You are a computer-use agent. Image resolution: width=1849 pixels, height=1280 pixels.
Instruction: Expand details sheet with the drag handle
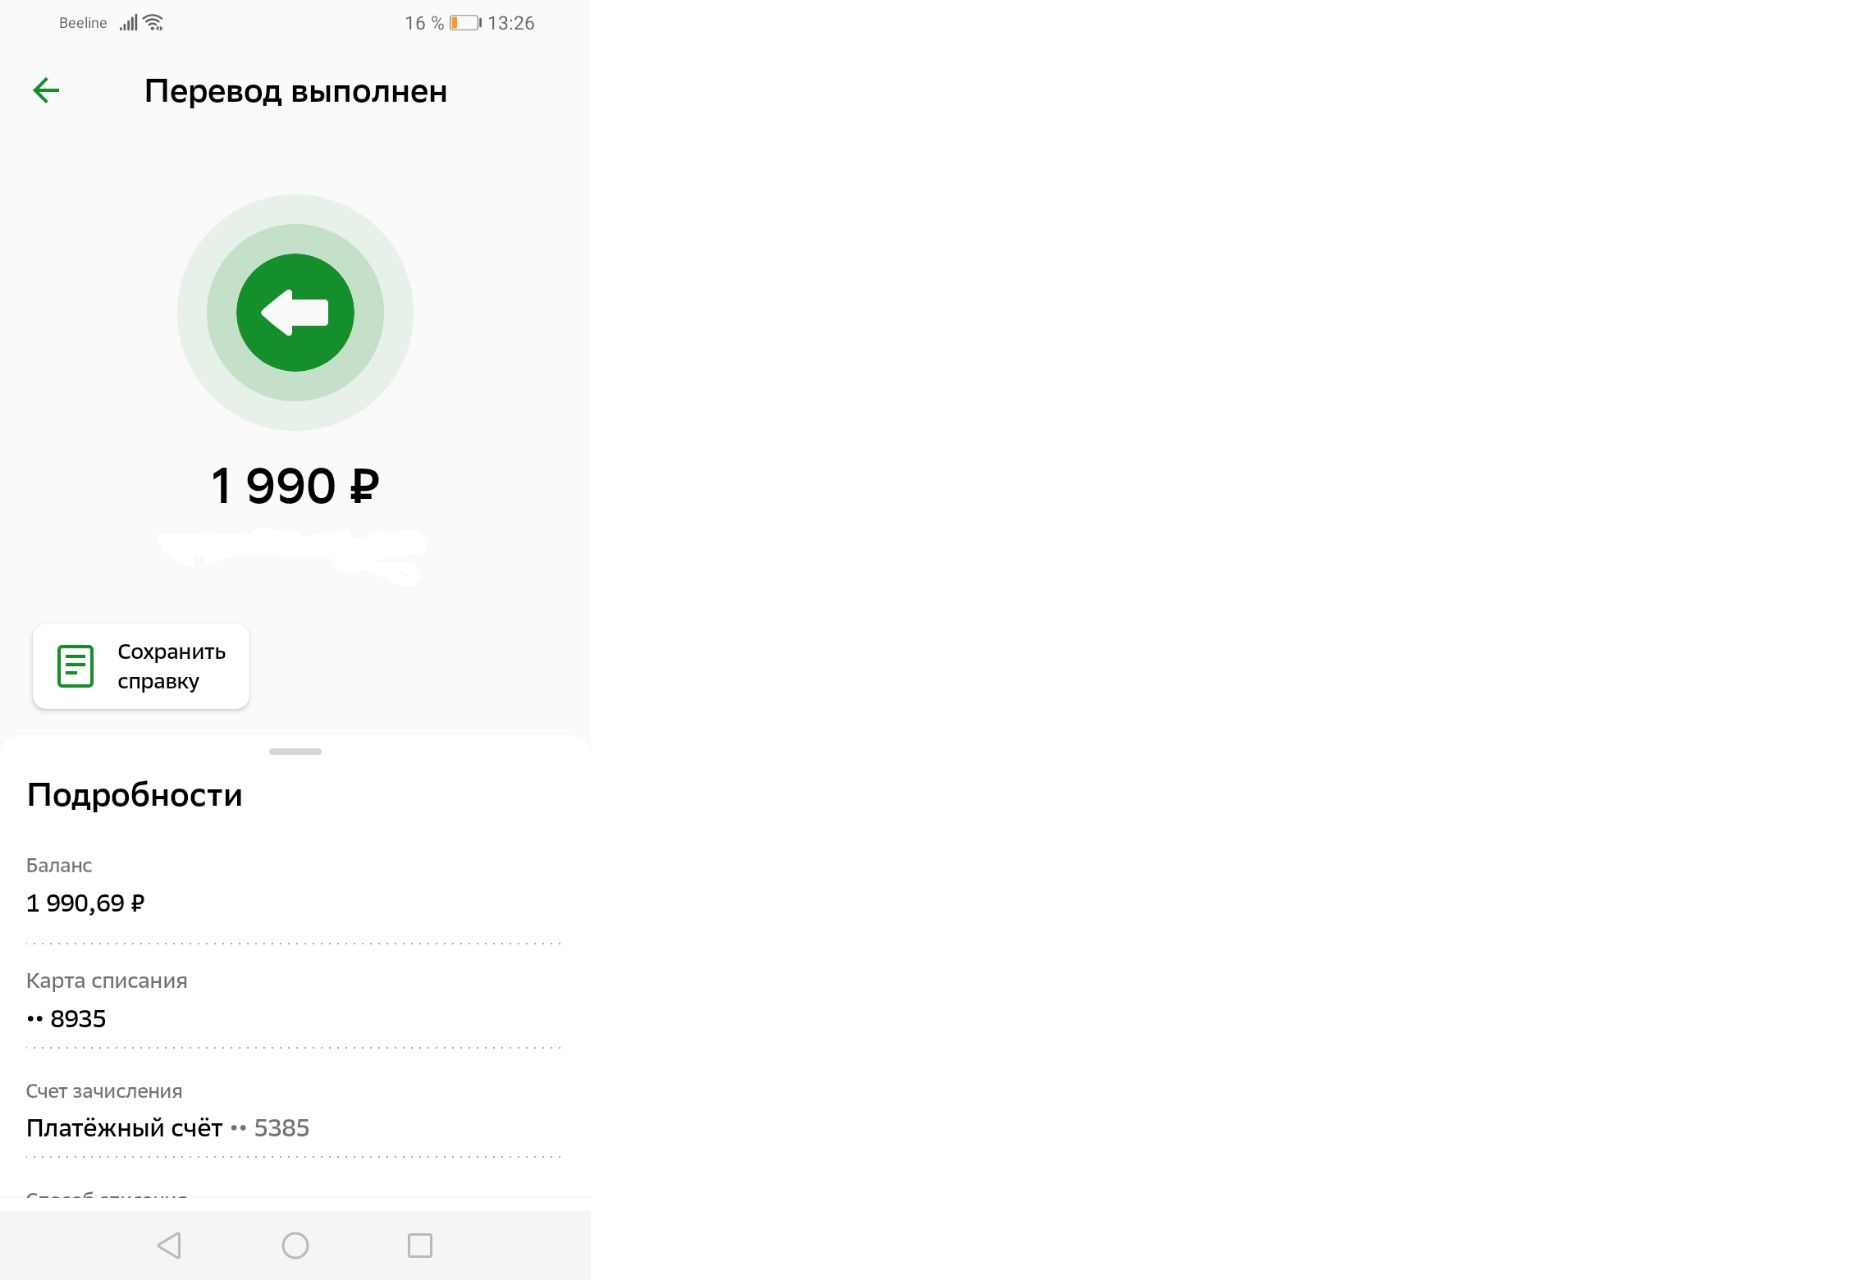coord(295,751)
